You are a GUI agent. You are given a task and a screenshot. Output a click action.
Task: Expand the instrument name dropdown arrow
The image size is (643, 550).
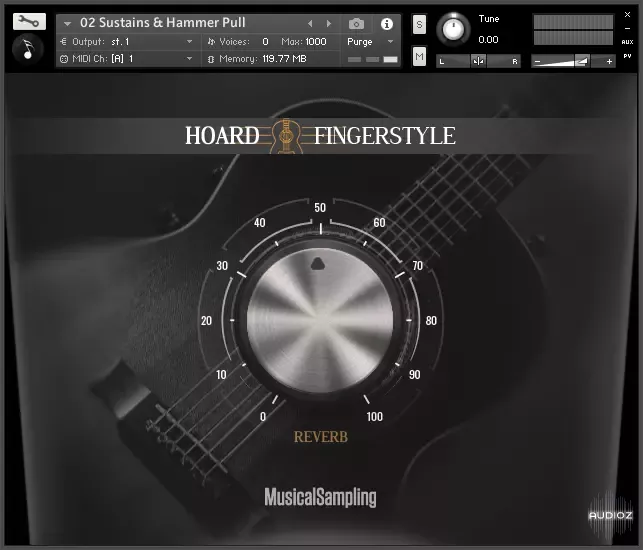[x=67, y=24]
